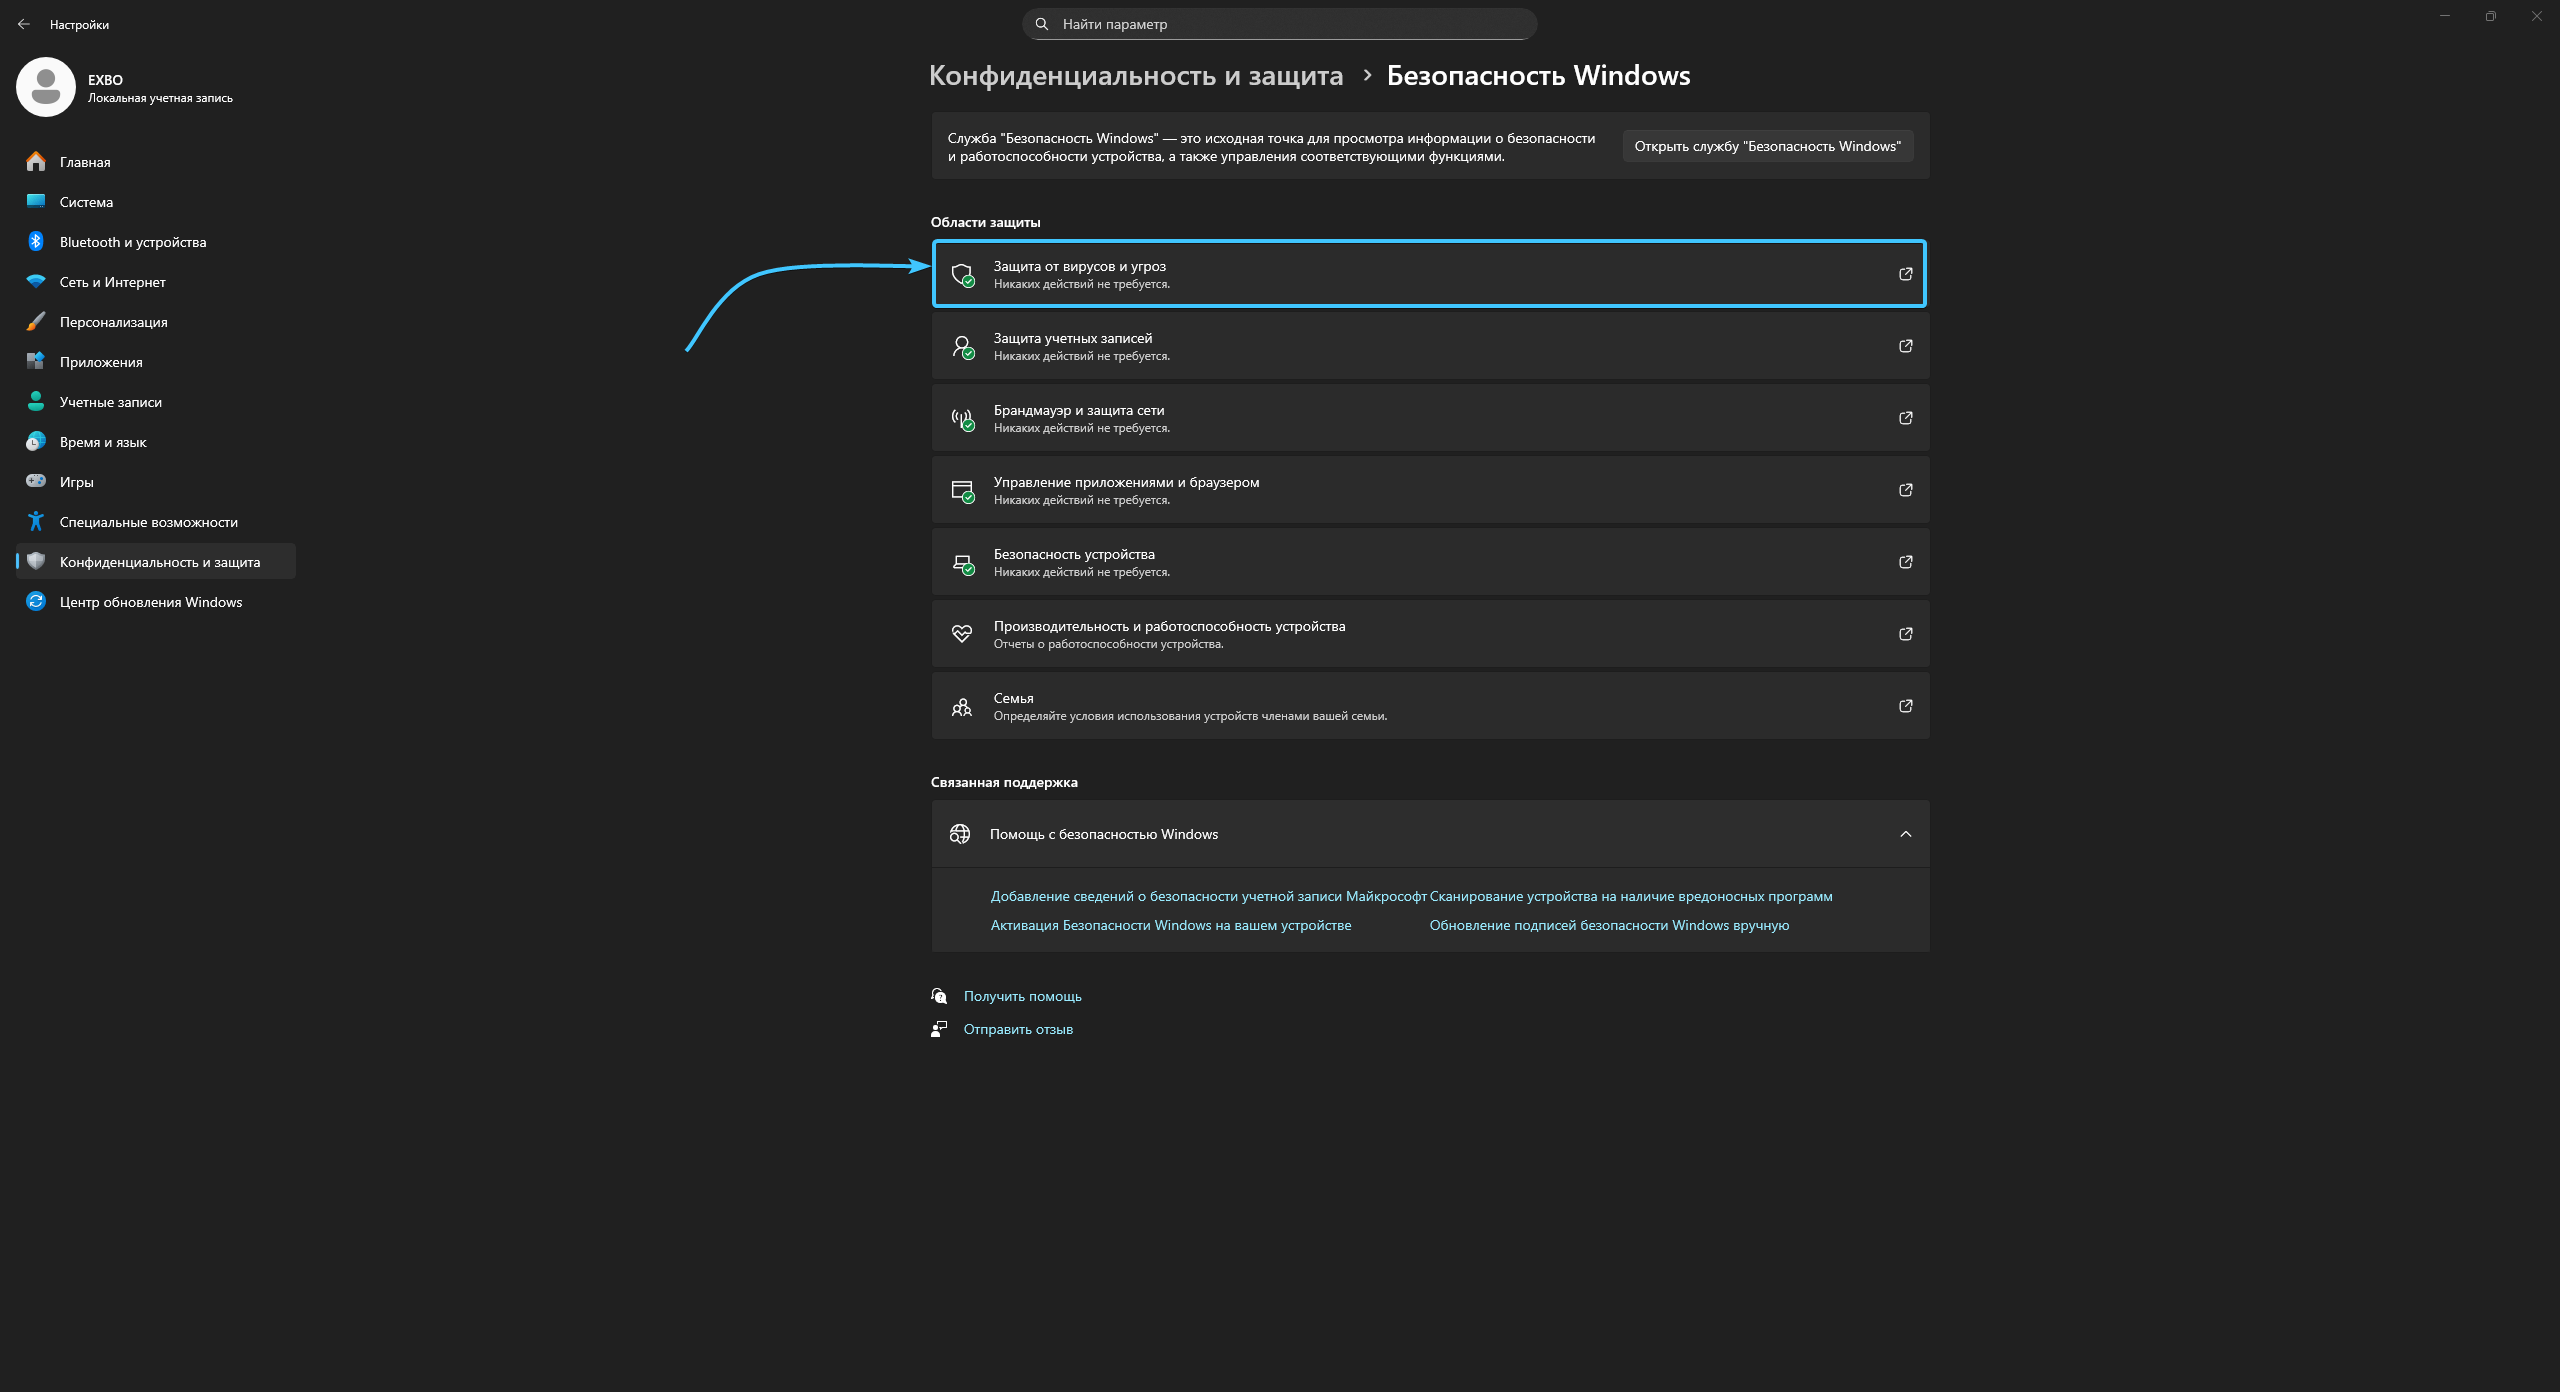Open Центр обновления Windows in the sidebar
Image resolution: width=2560 pixels, height=1392 pixels.
[x=150, y=602]
